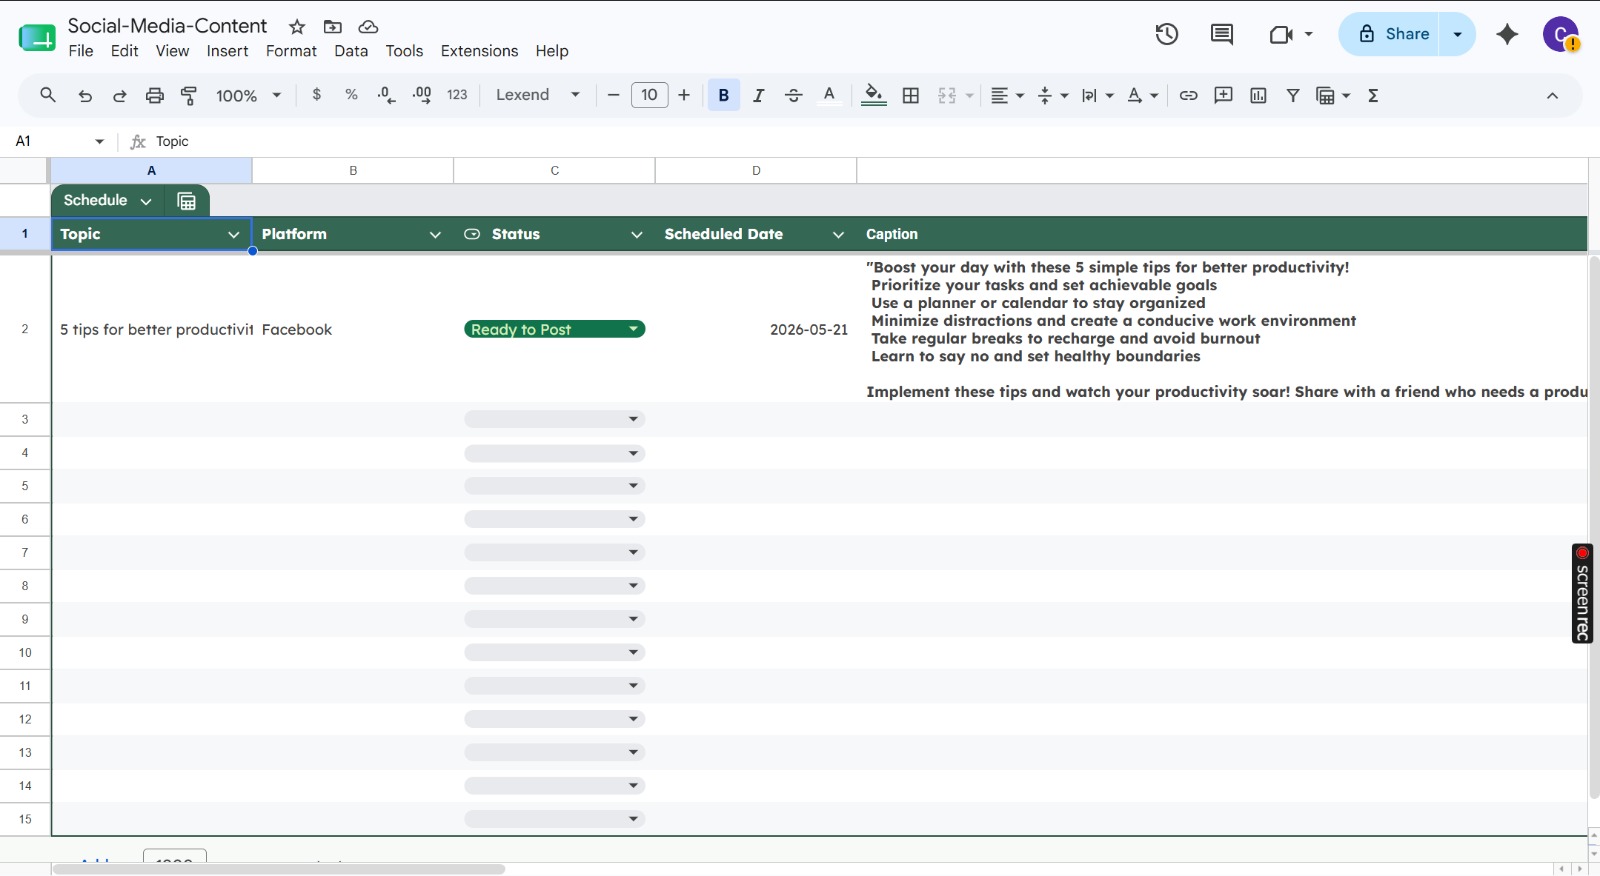
Task: Click the Move to folder icon
Action: click(x=333, y=27)
